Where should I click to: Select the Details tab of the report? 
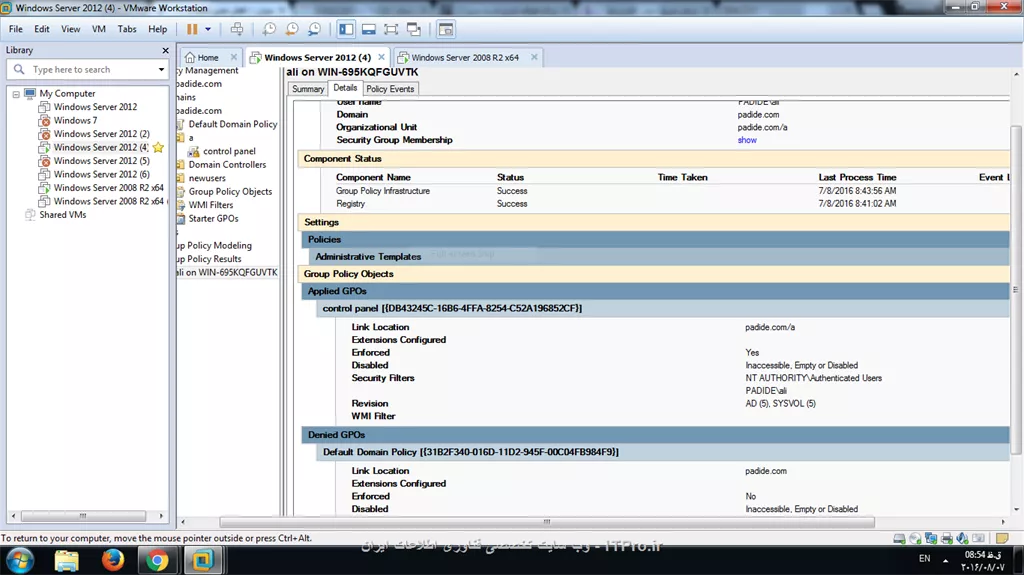pos(345,88)
